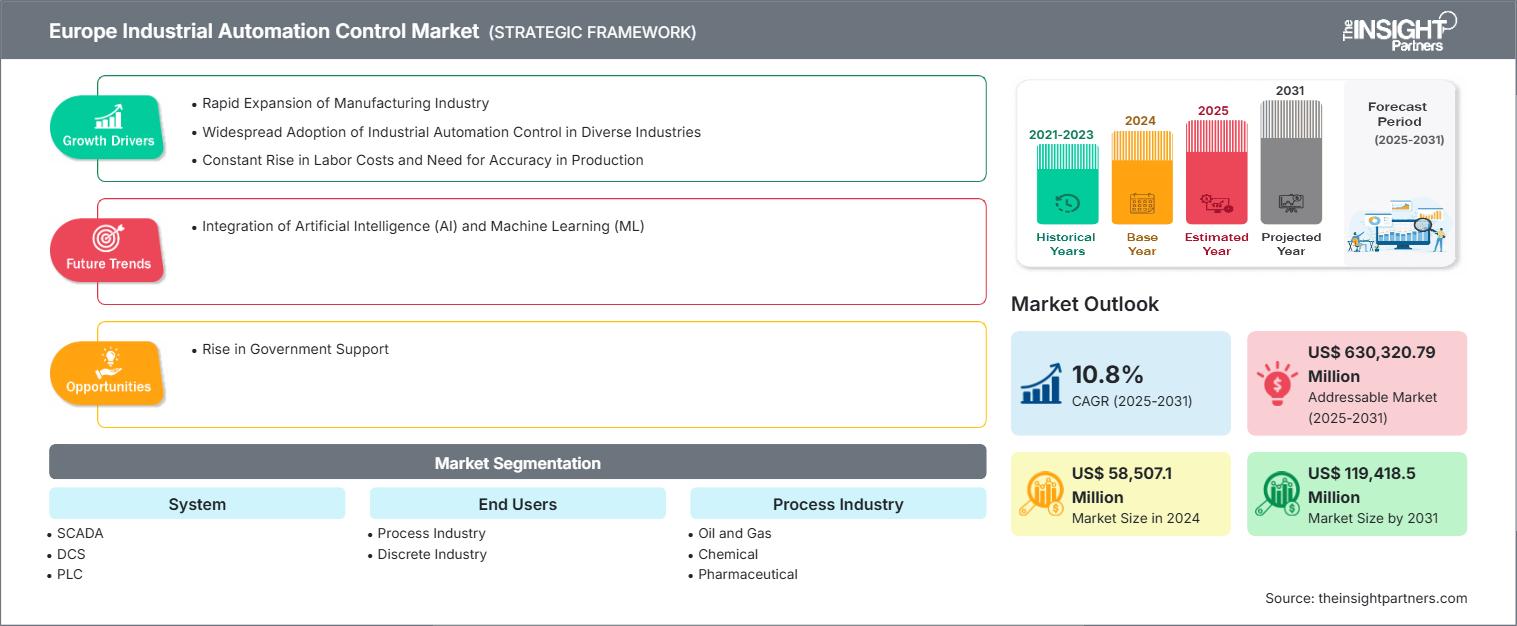This screenshot has width=1517, height=626.
Task: Click the CAGR rising chart icon
Action: click(x=1042, y=383)
